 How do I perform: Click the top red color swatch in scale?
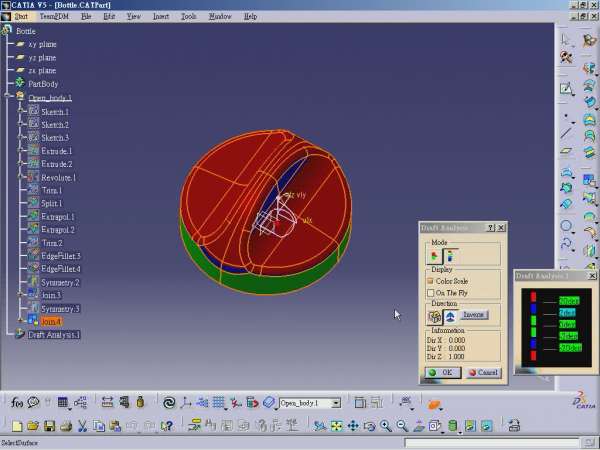[x=533, y=297]
